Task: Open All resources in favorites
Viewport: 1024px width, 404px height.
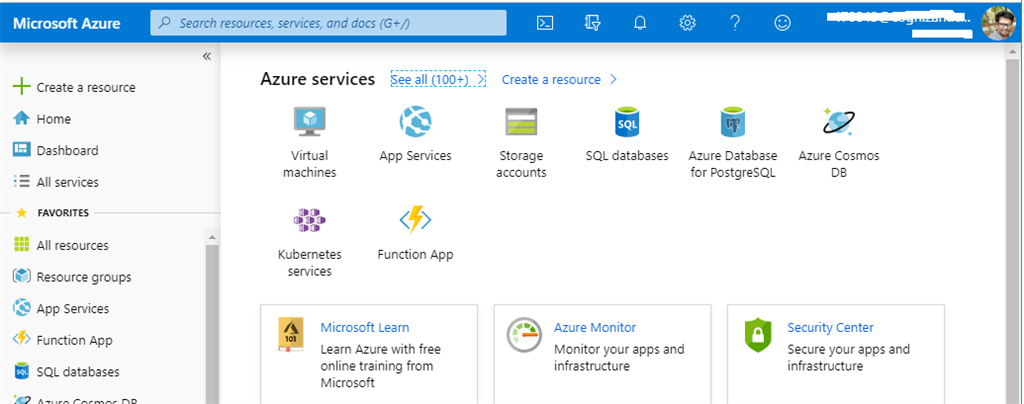Action: click(72, 245)
